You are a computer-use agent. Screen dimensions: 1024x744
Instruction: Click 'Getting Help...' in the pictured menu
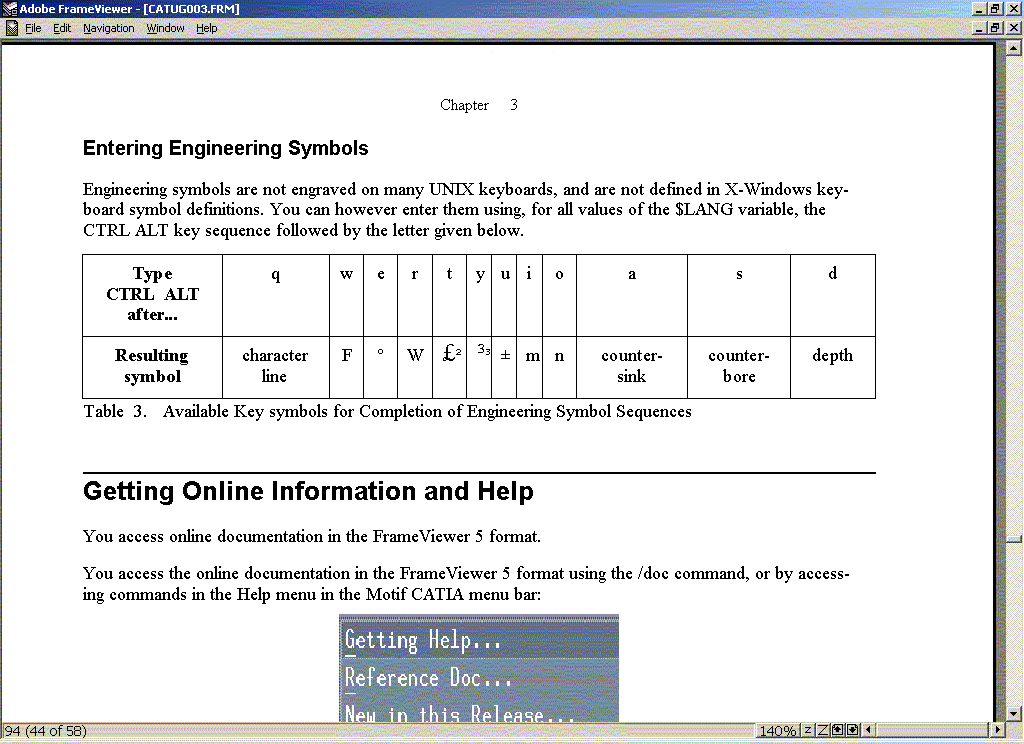point(423,640)
